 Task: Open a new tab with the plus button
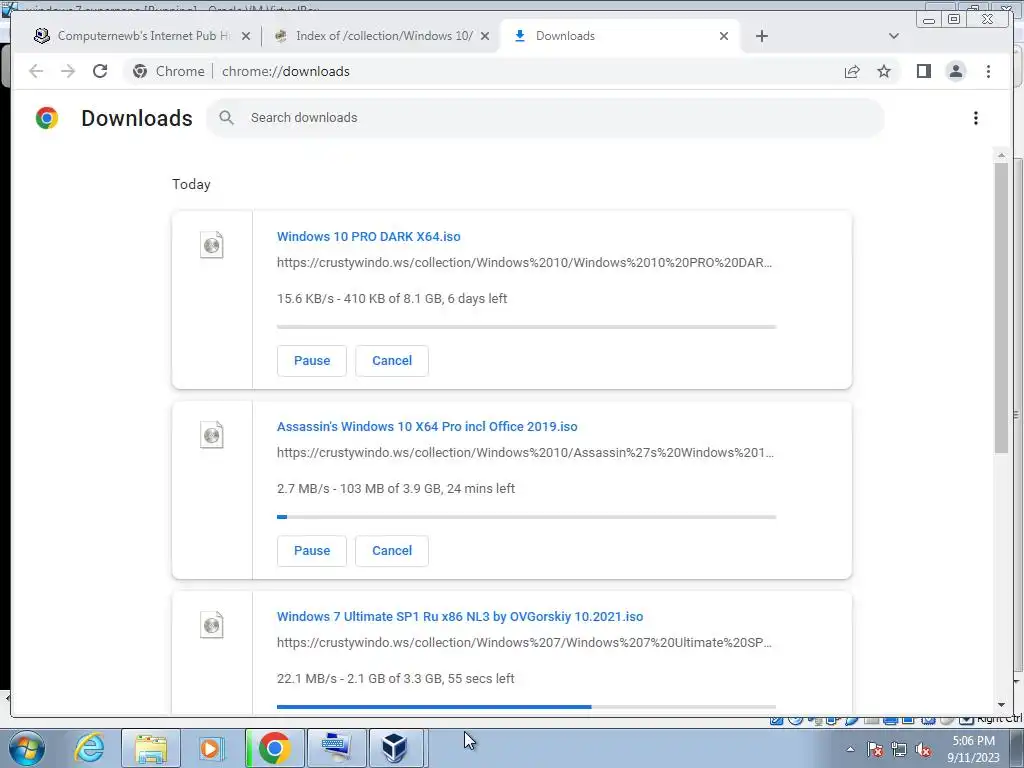(761, 36)
